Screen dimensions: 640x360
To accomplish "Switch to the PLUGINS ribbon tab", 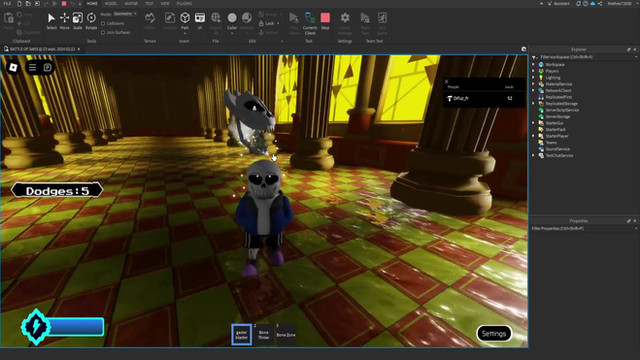I will tap(184, 3).
